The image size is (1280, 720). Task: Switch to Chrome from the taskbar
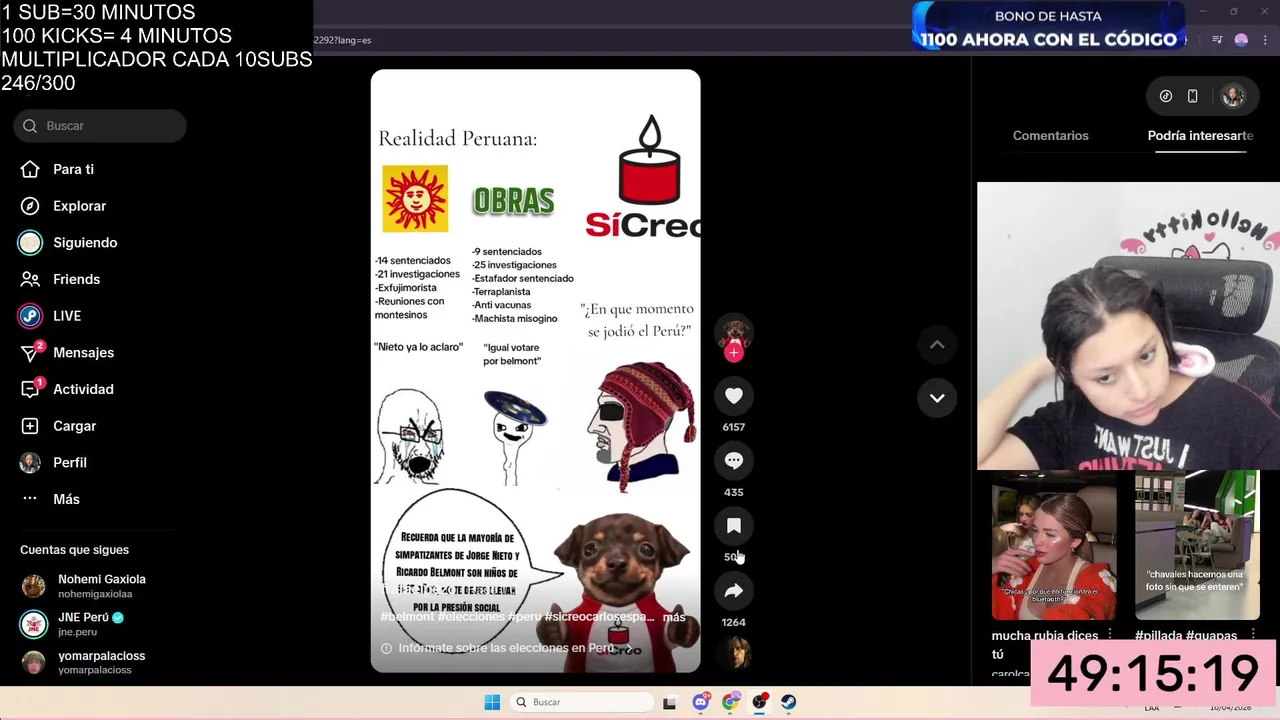click(x=730, y=702)
